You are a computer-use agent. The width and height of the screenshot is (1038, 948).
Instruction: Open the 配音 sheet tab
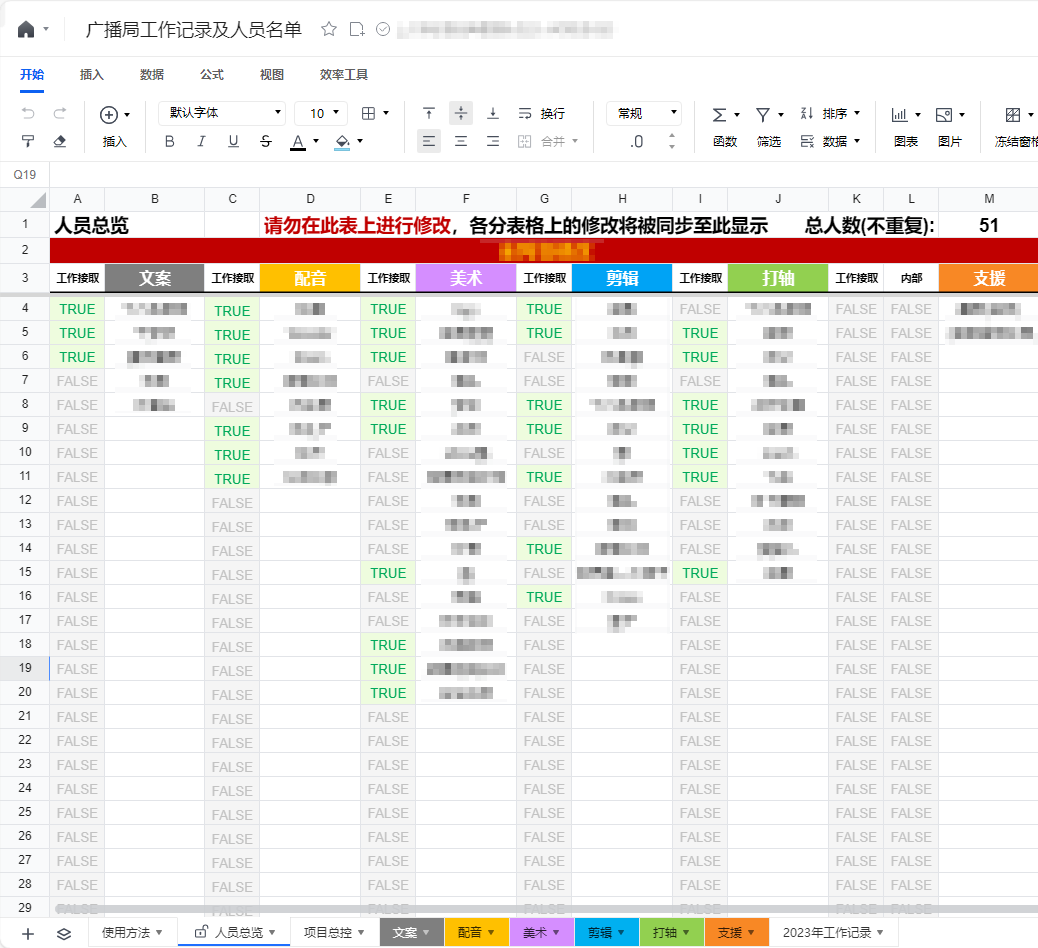[x=476, y=932]
